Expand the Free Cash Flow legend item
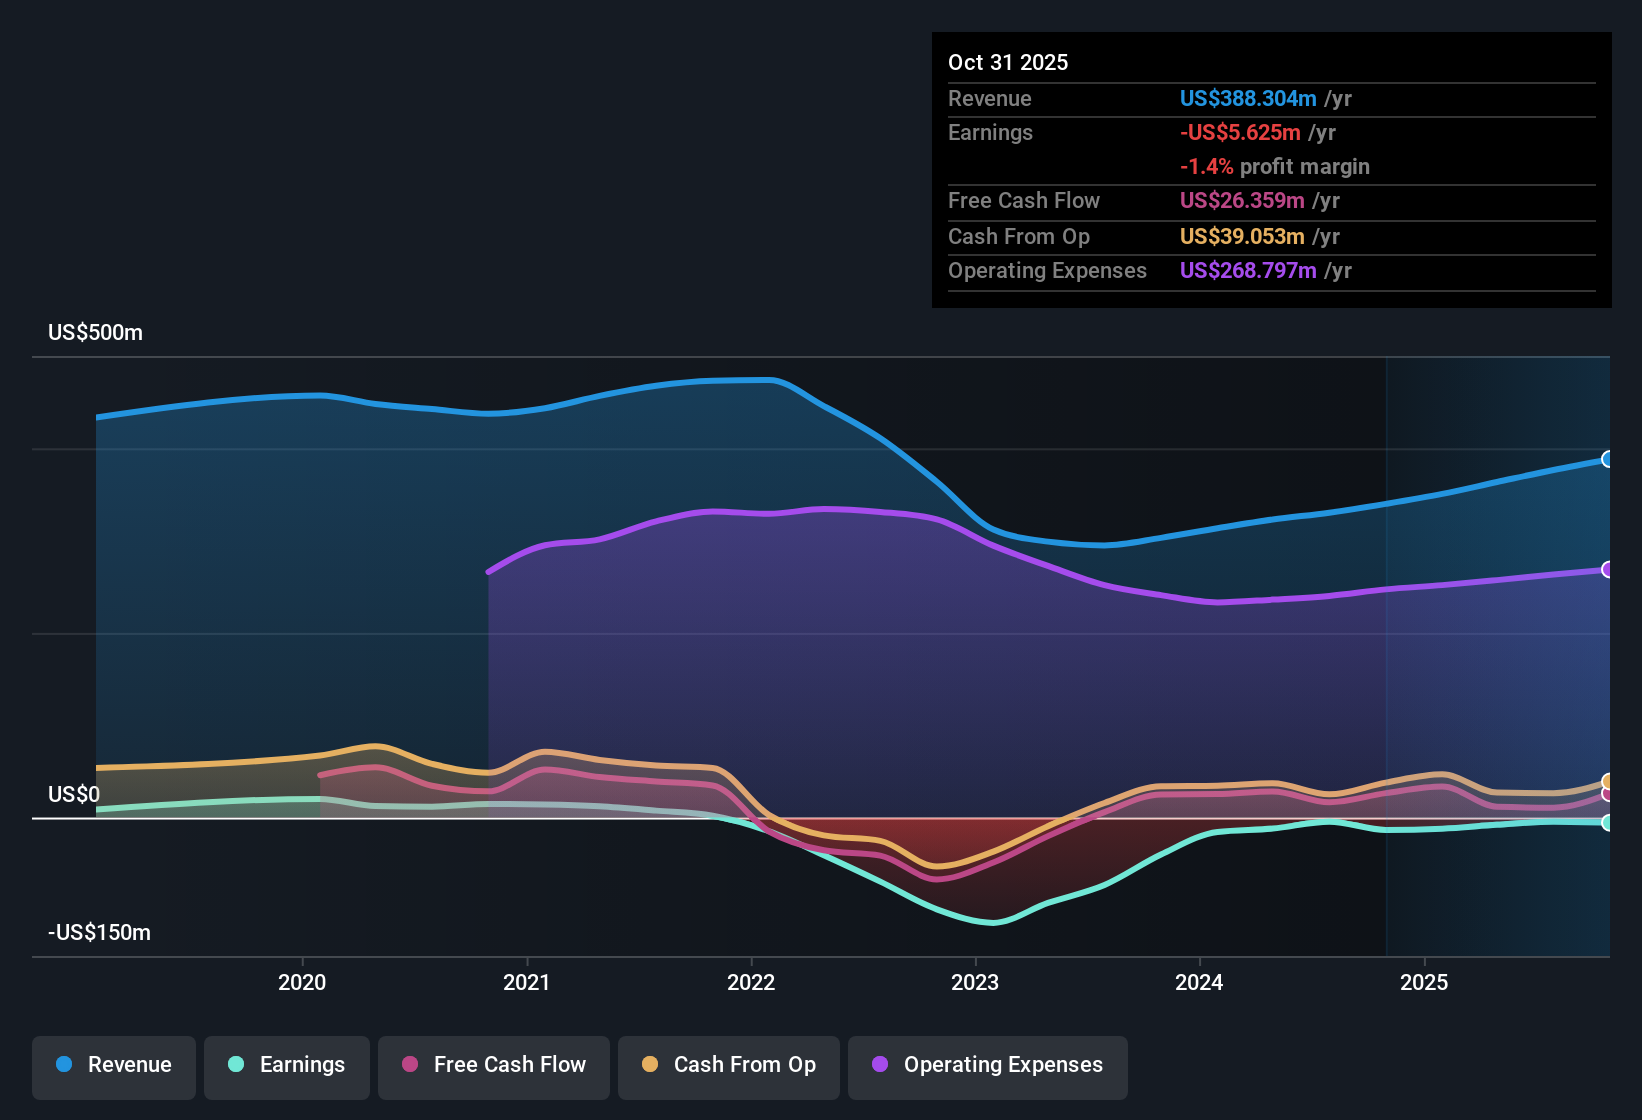 [x=493, y=1066]
